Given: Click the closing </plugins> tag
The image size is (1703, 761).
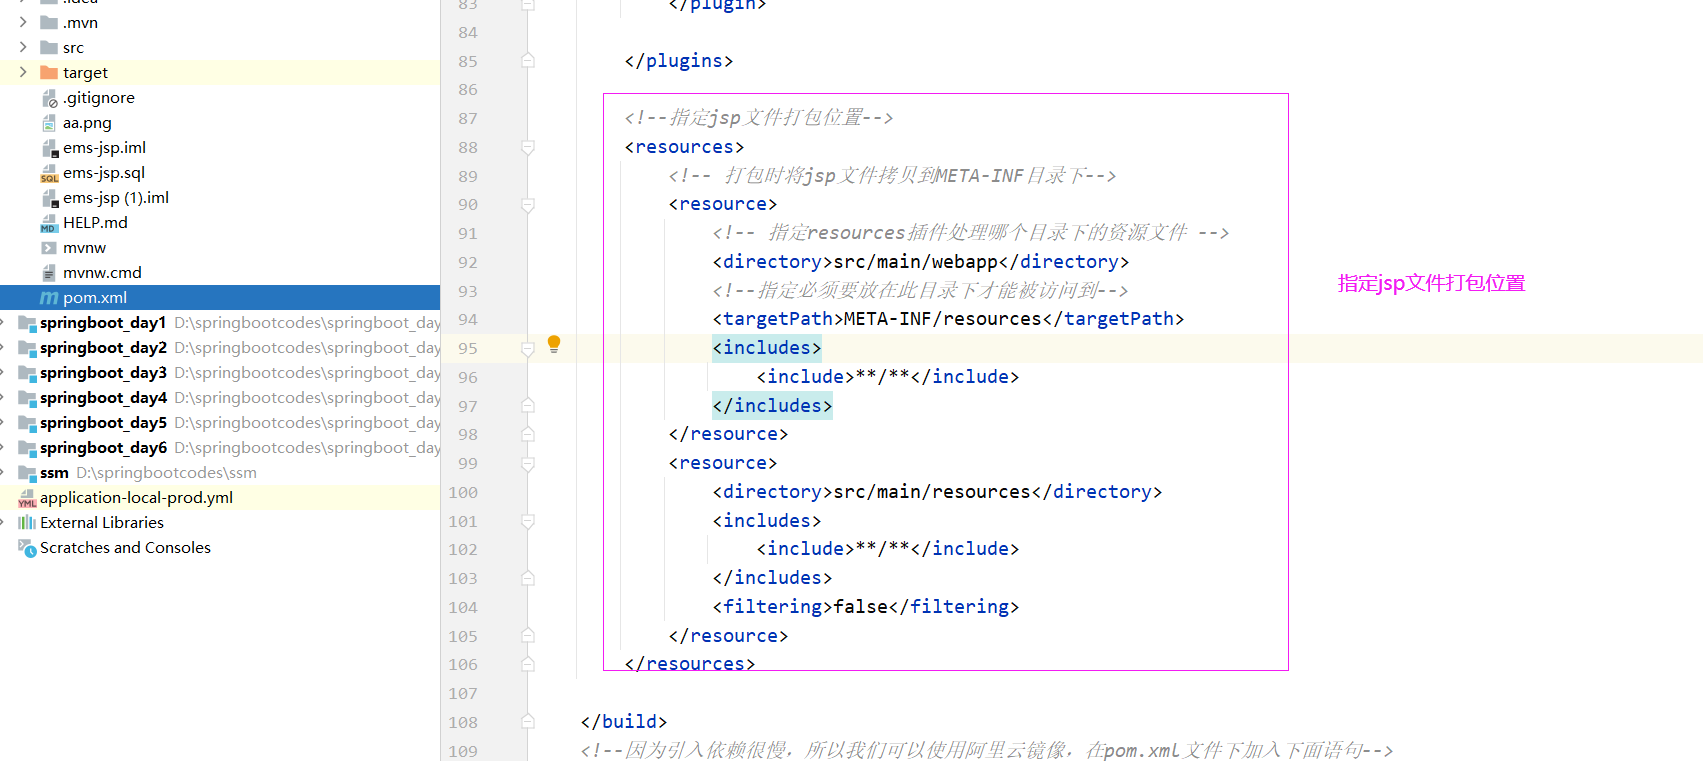Looking at the screenshot, I should (x=679, y=61).
